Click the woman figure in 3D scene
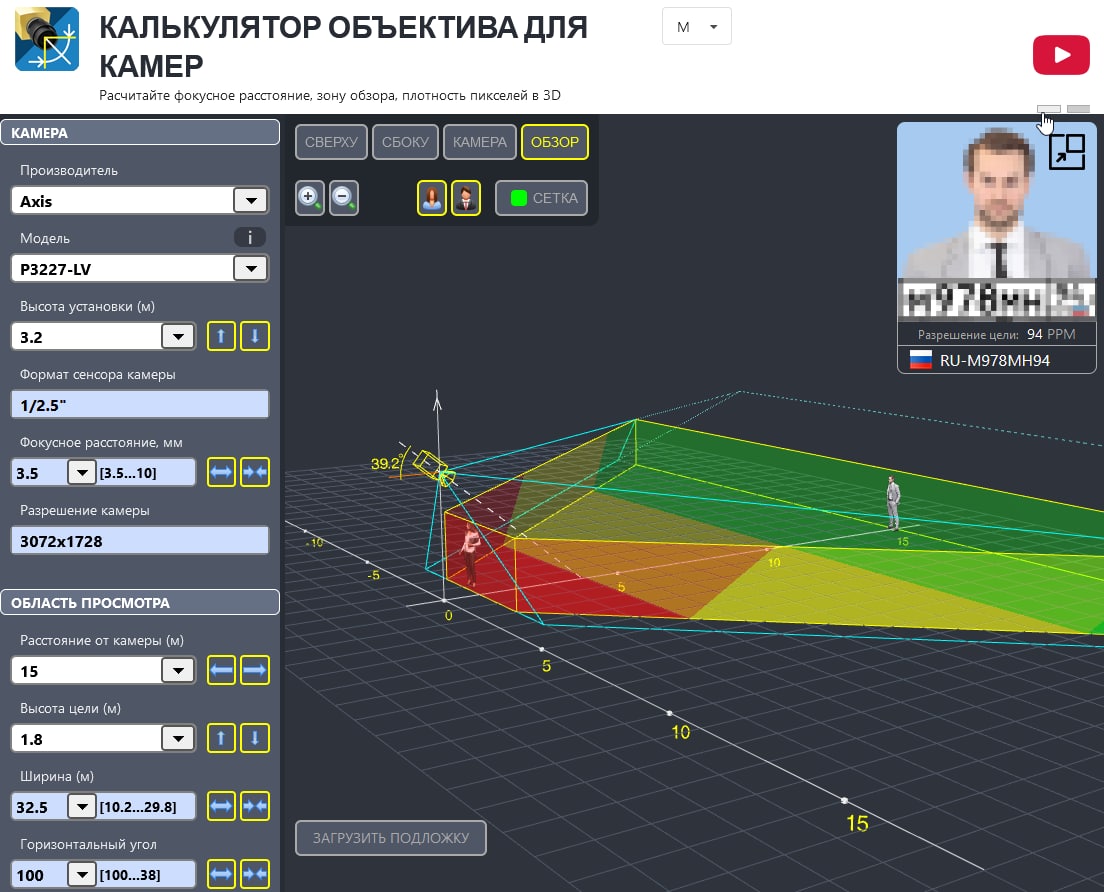Viewport: 1104px width, 892px height. tap(470, 553)
